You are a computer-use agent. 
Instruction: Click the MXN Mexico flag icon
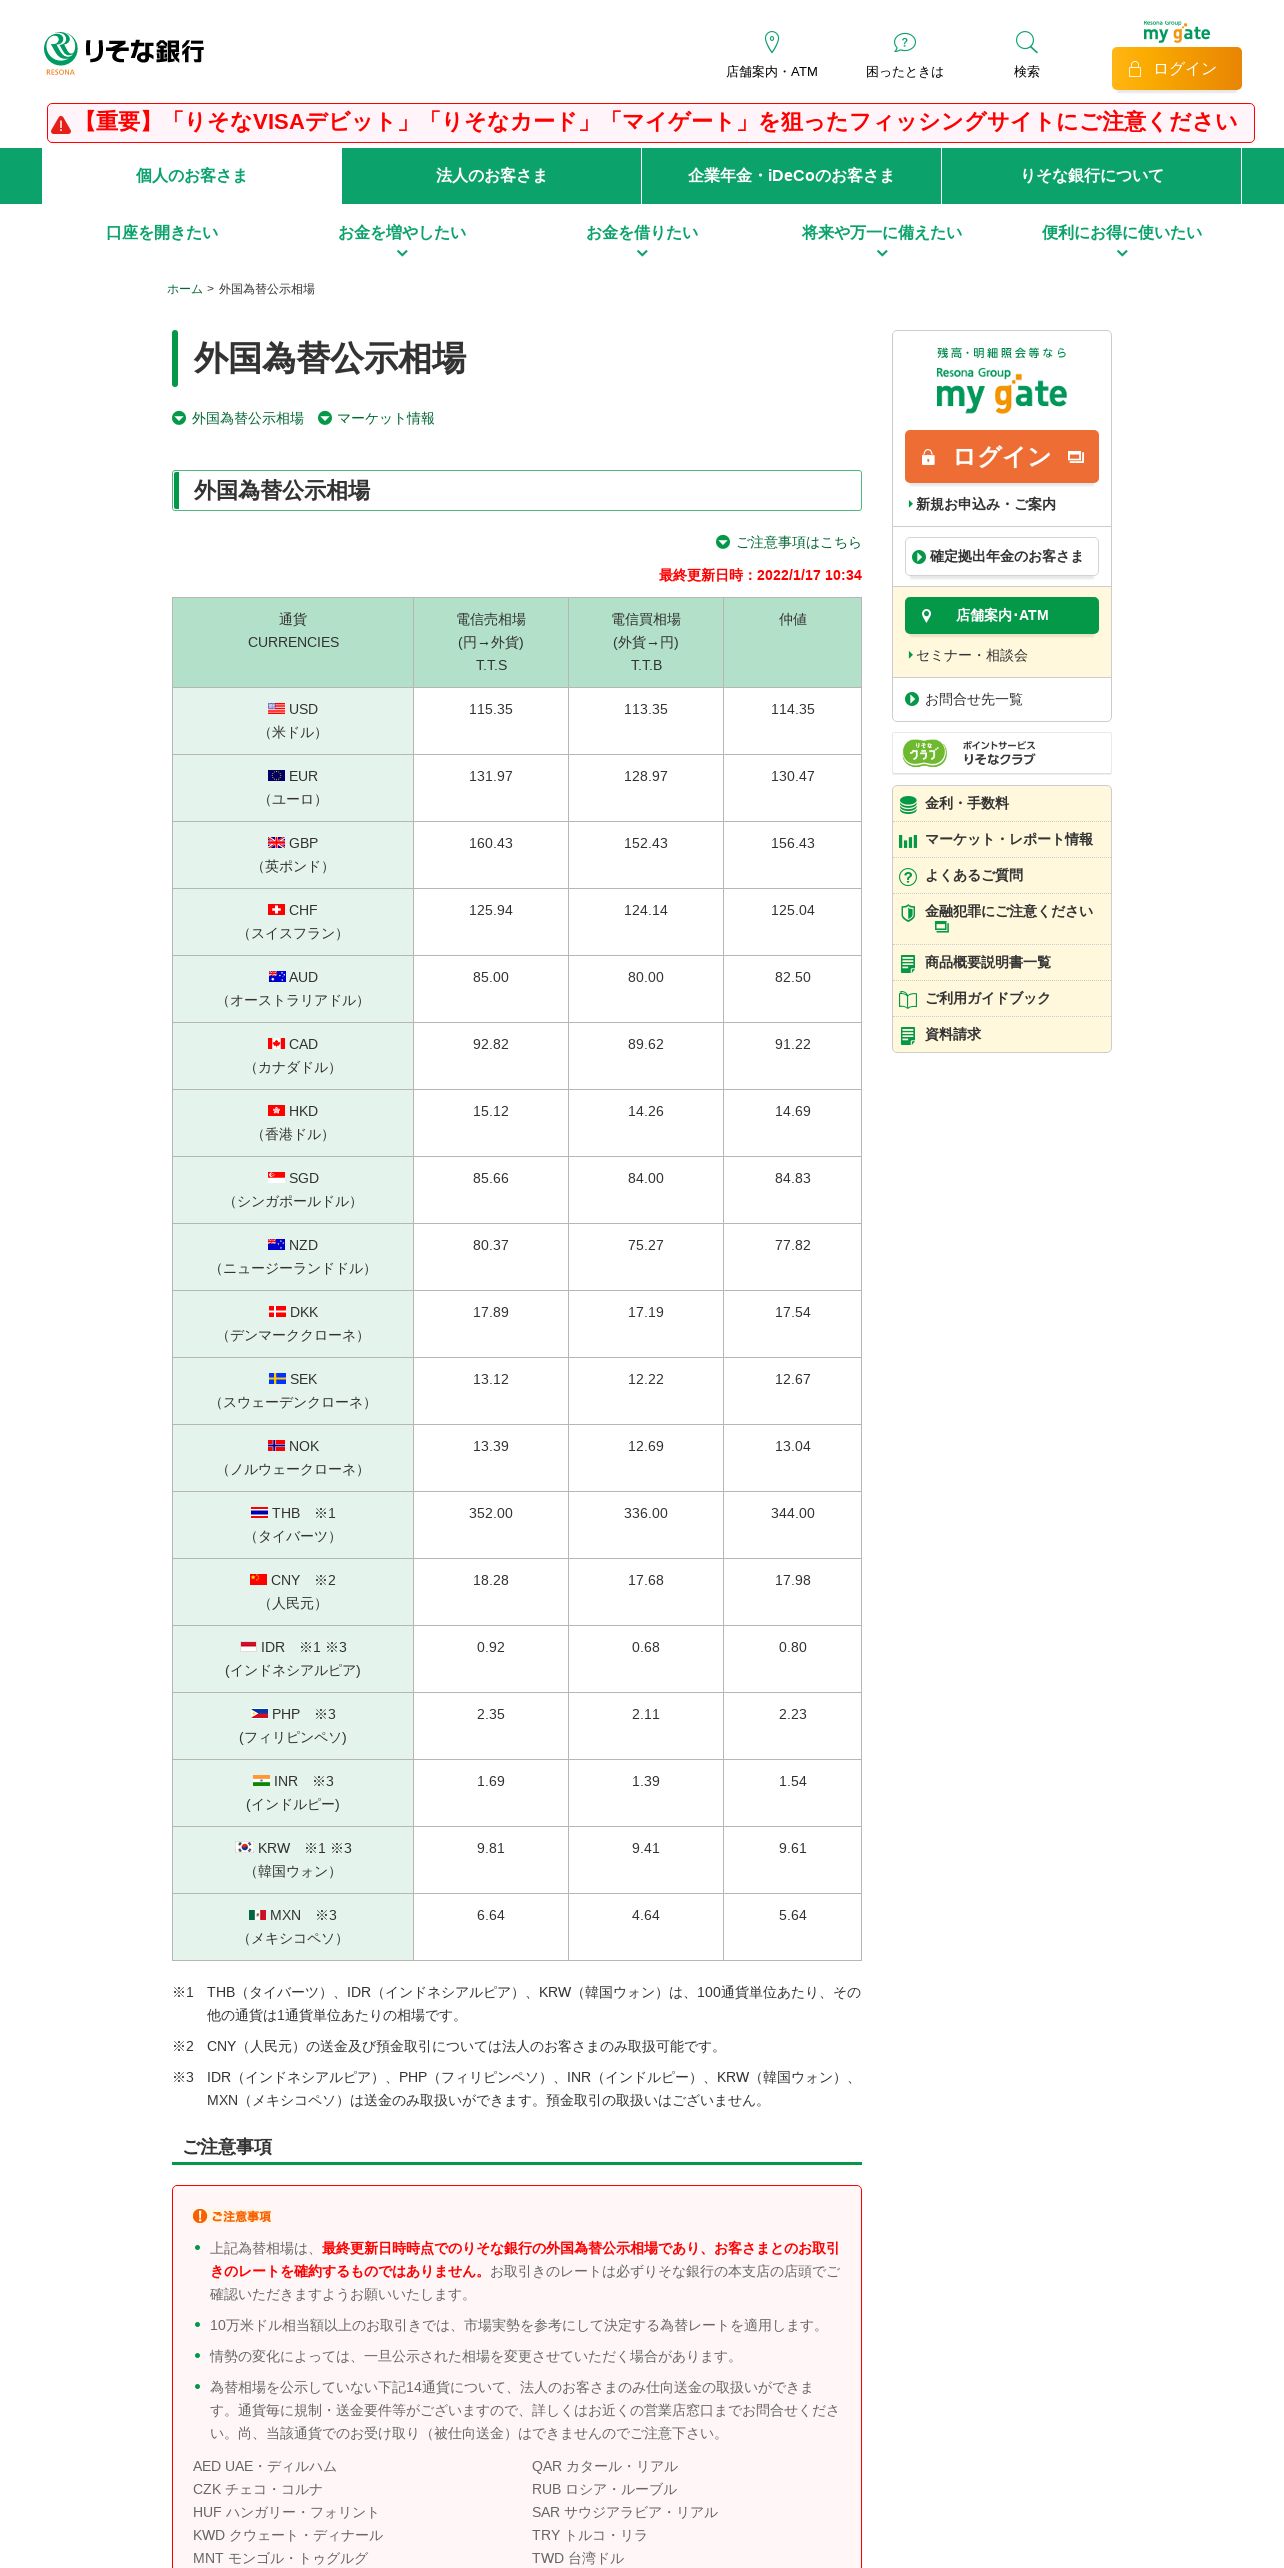pyautogui.click(x=258, y=1915)
